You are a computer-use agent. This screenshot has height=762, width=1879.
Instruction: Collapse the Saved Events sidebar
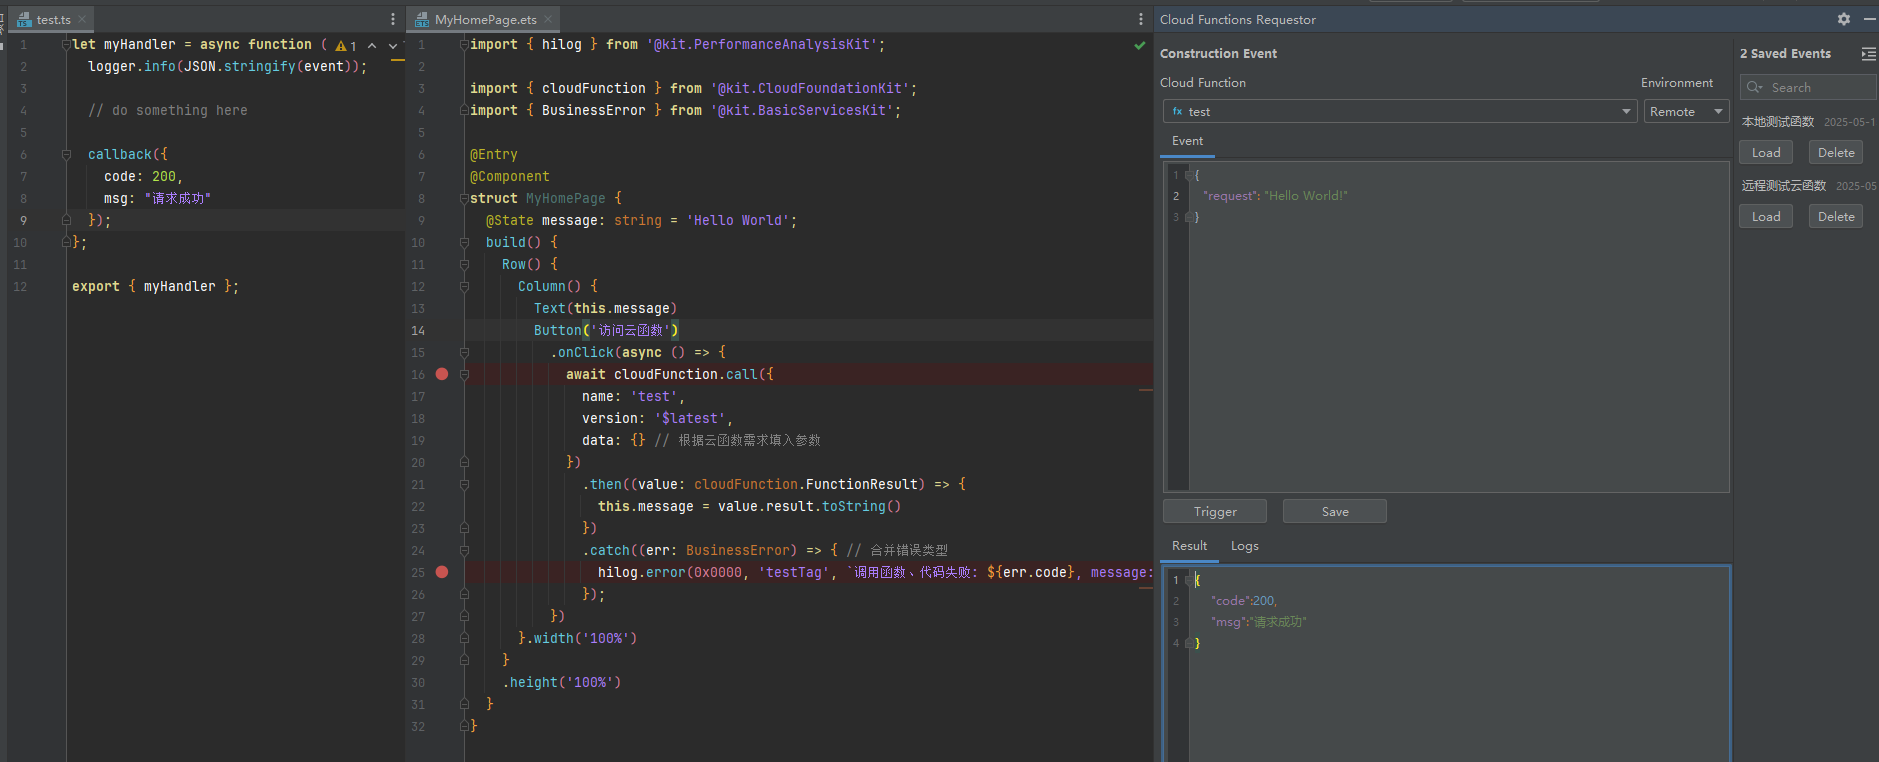(1868, 54)
